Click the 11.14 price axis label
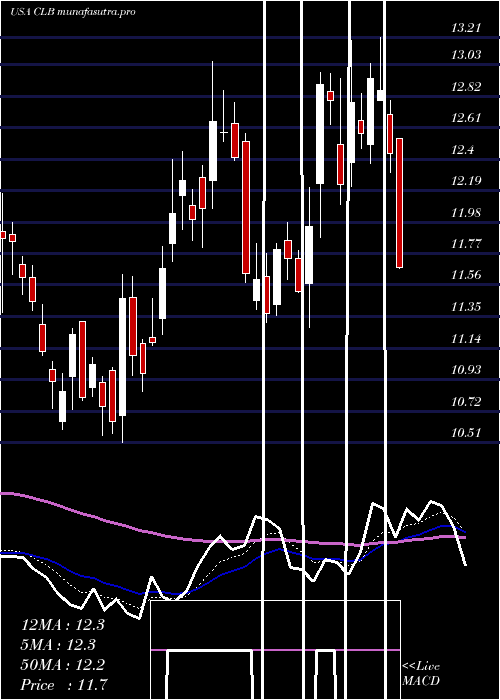This screenshot has height=700, width=500. (466, 339)
